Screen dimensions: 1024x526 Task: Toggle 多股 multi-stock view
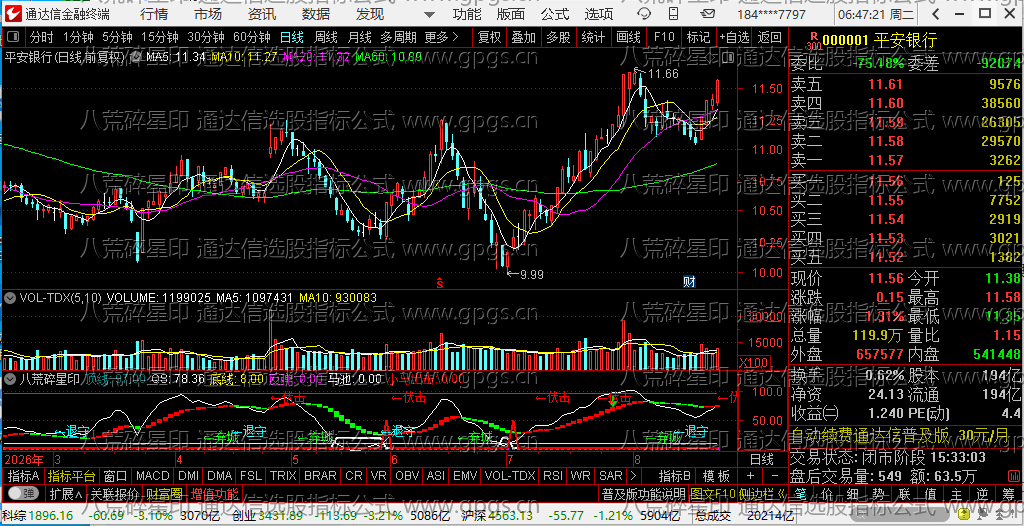pos(558,37)
